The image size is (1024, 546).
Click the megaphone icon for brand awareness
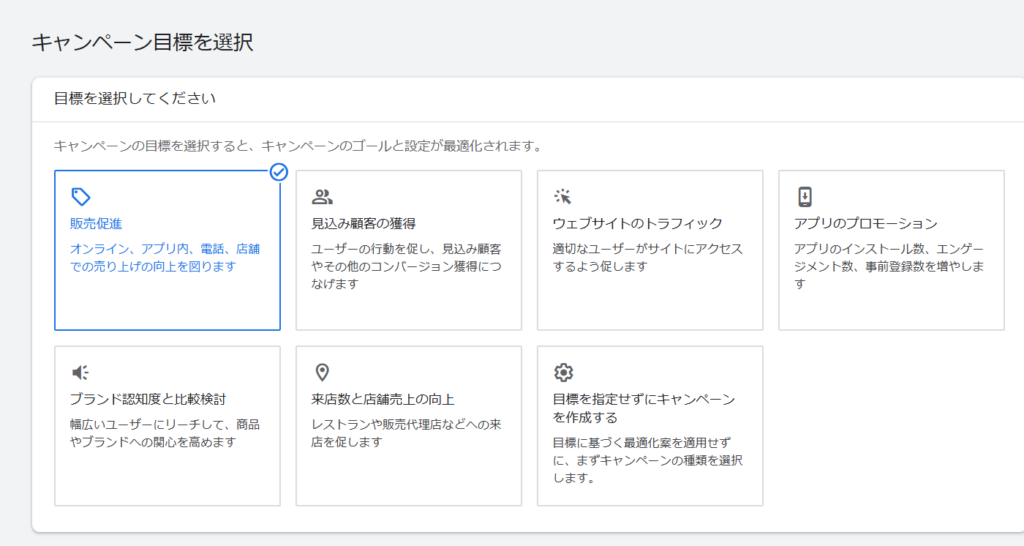tap(80, 372)
